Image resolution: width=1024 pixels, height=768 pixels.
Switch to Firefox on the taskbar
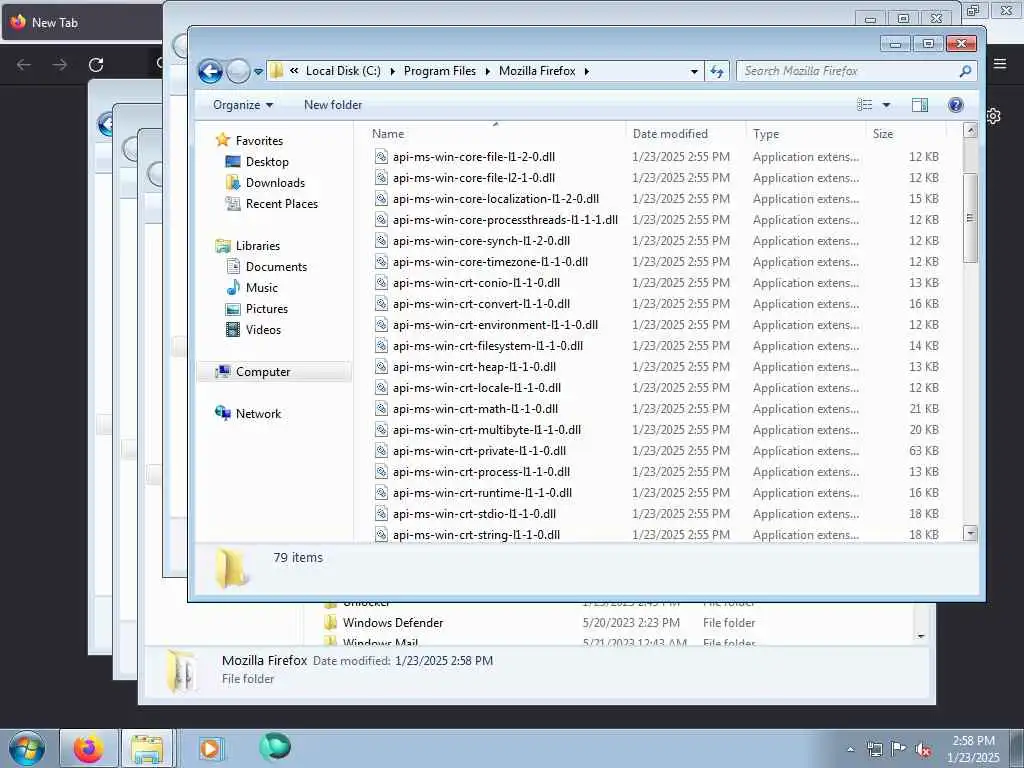88,748
